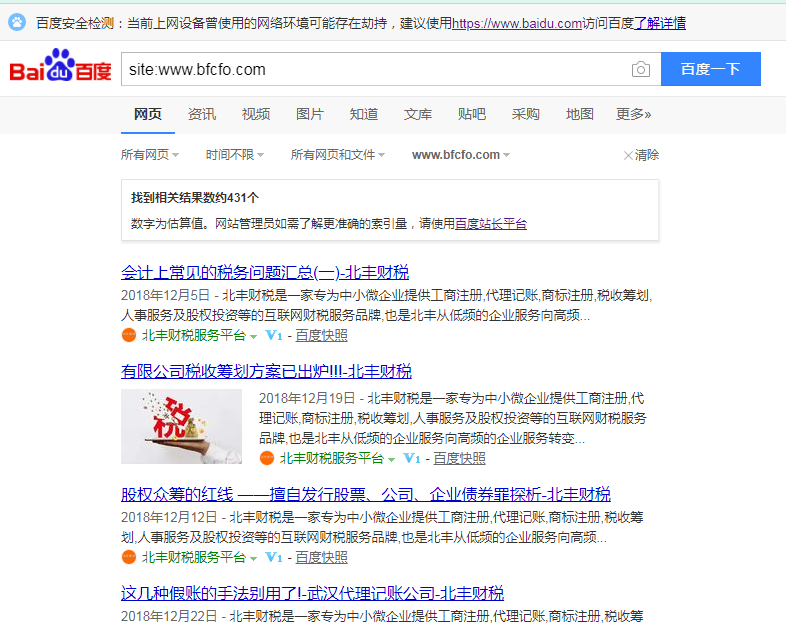Expand arrow next to 北丰财税服务平台 in 股权众筹 result
Image resolution: width=786 pixels, height=623 pixels.
coord(254,559)
